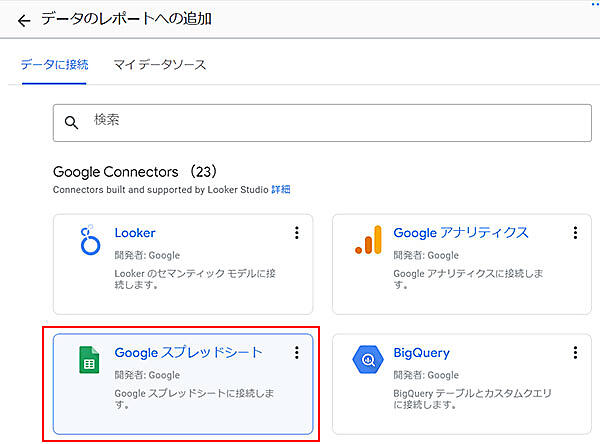The image size is (600, 444).
Task: Select the Looker connector title
Action: click(x=135, y=233)
